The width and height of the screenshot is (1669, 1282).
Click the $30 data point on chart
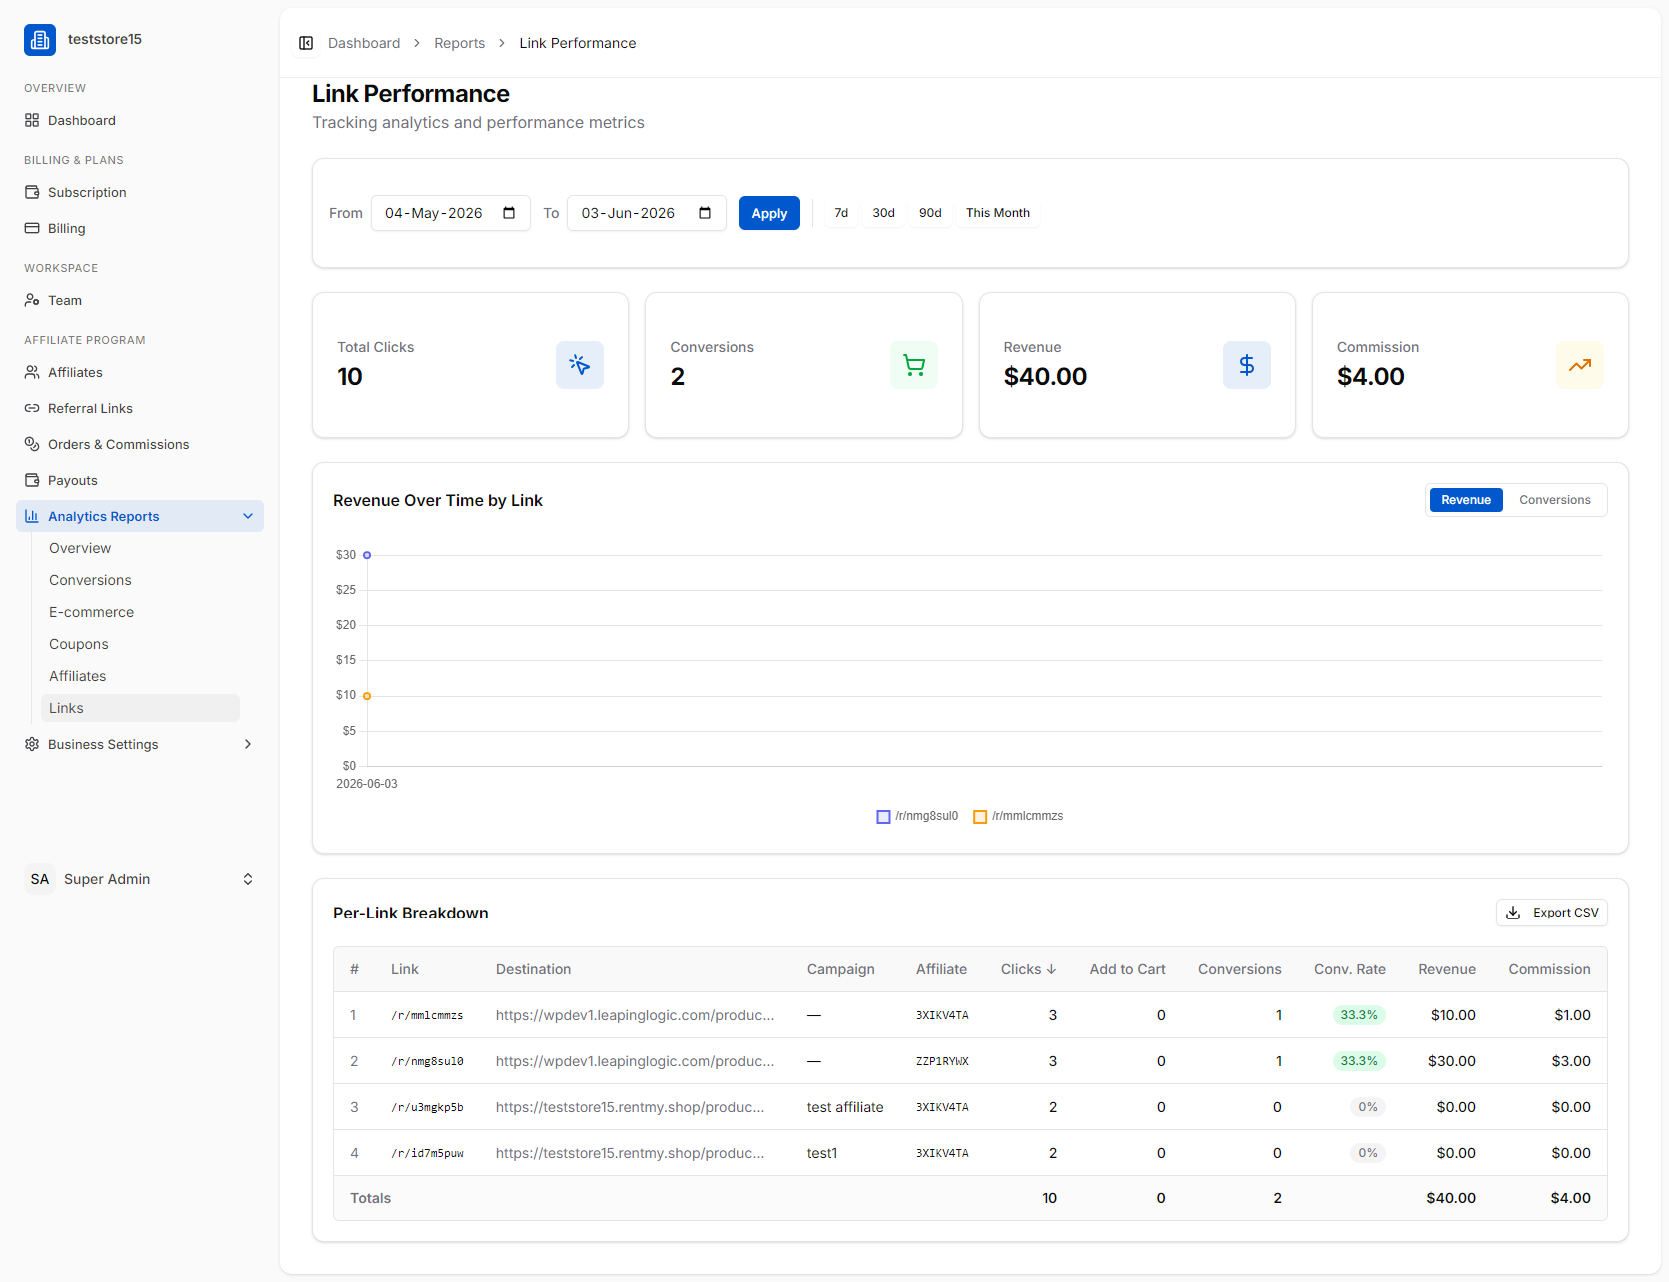point(367,555)
